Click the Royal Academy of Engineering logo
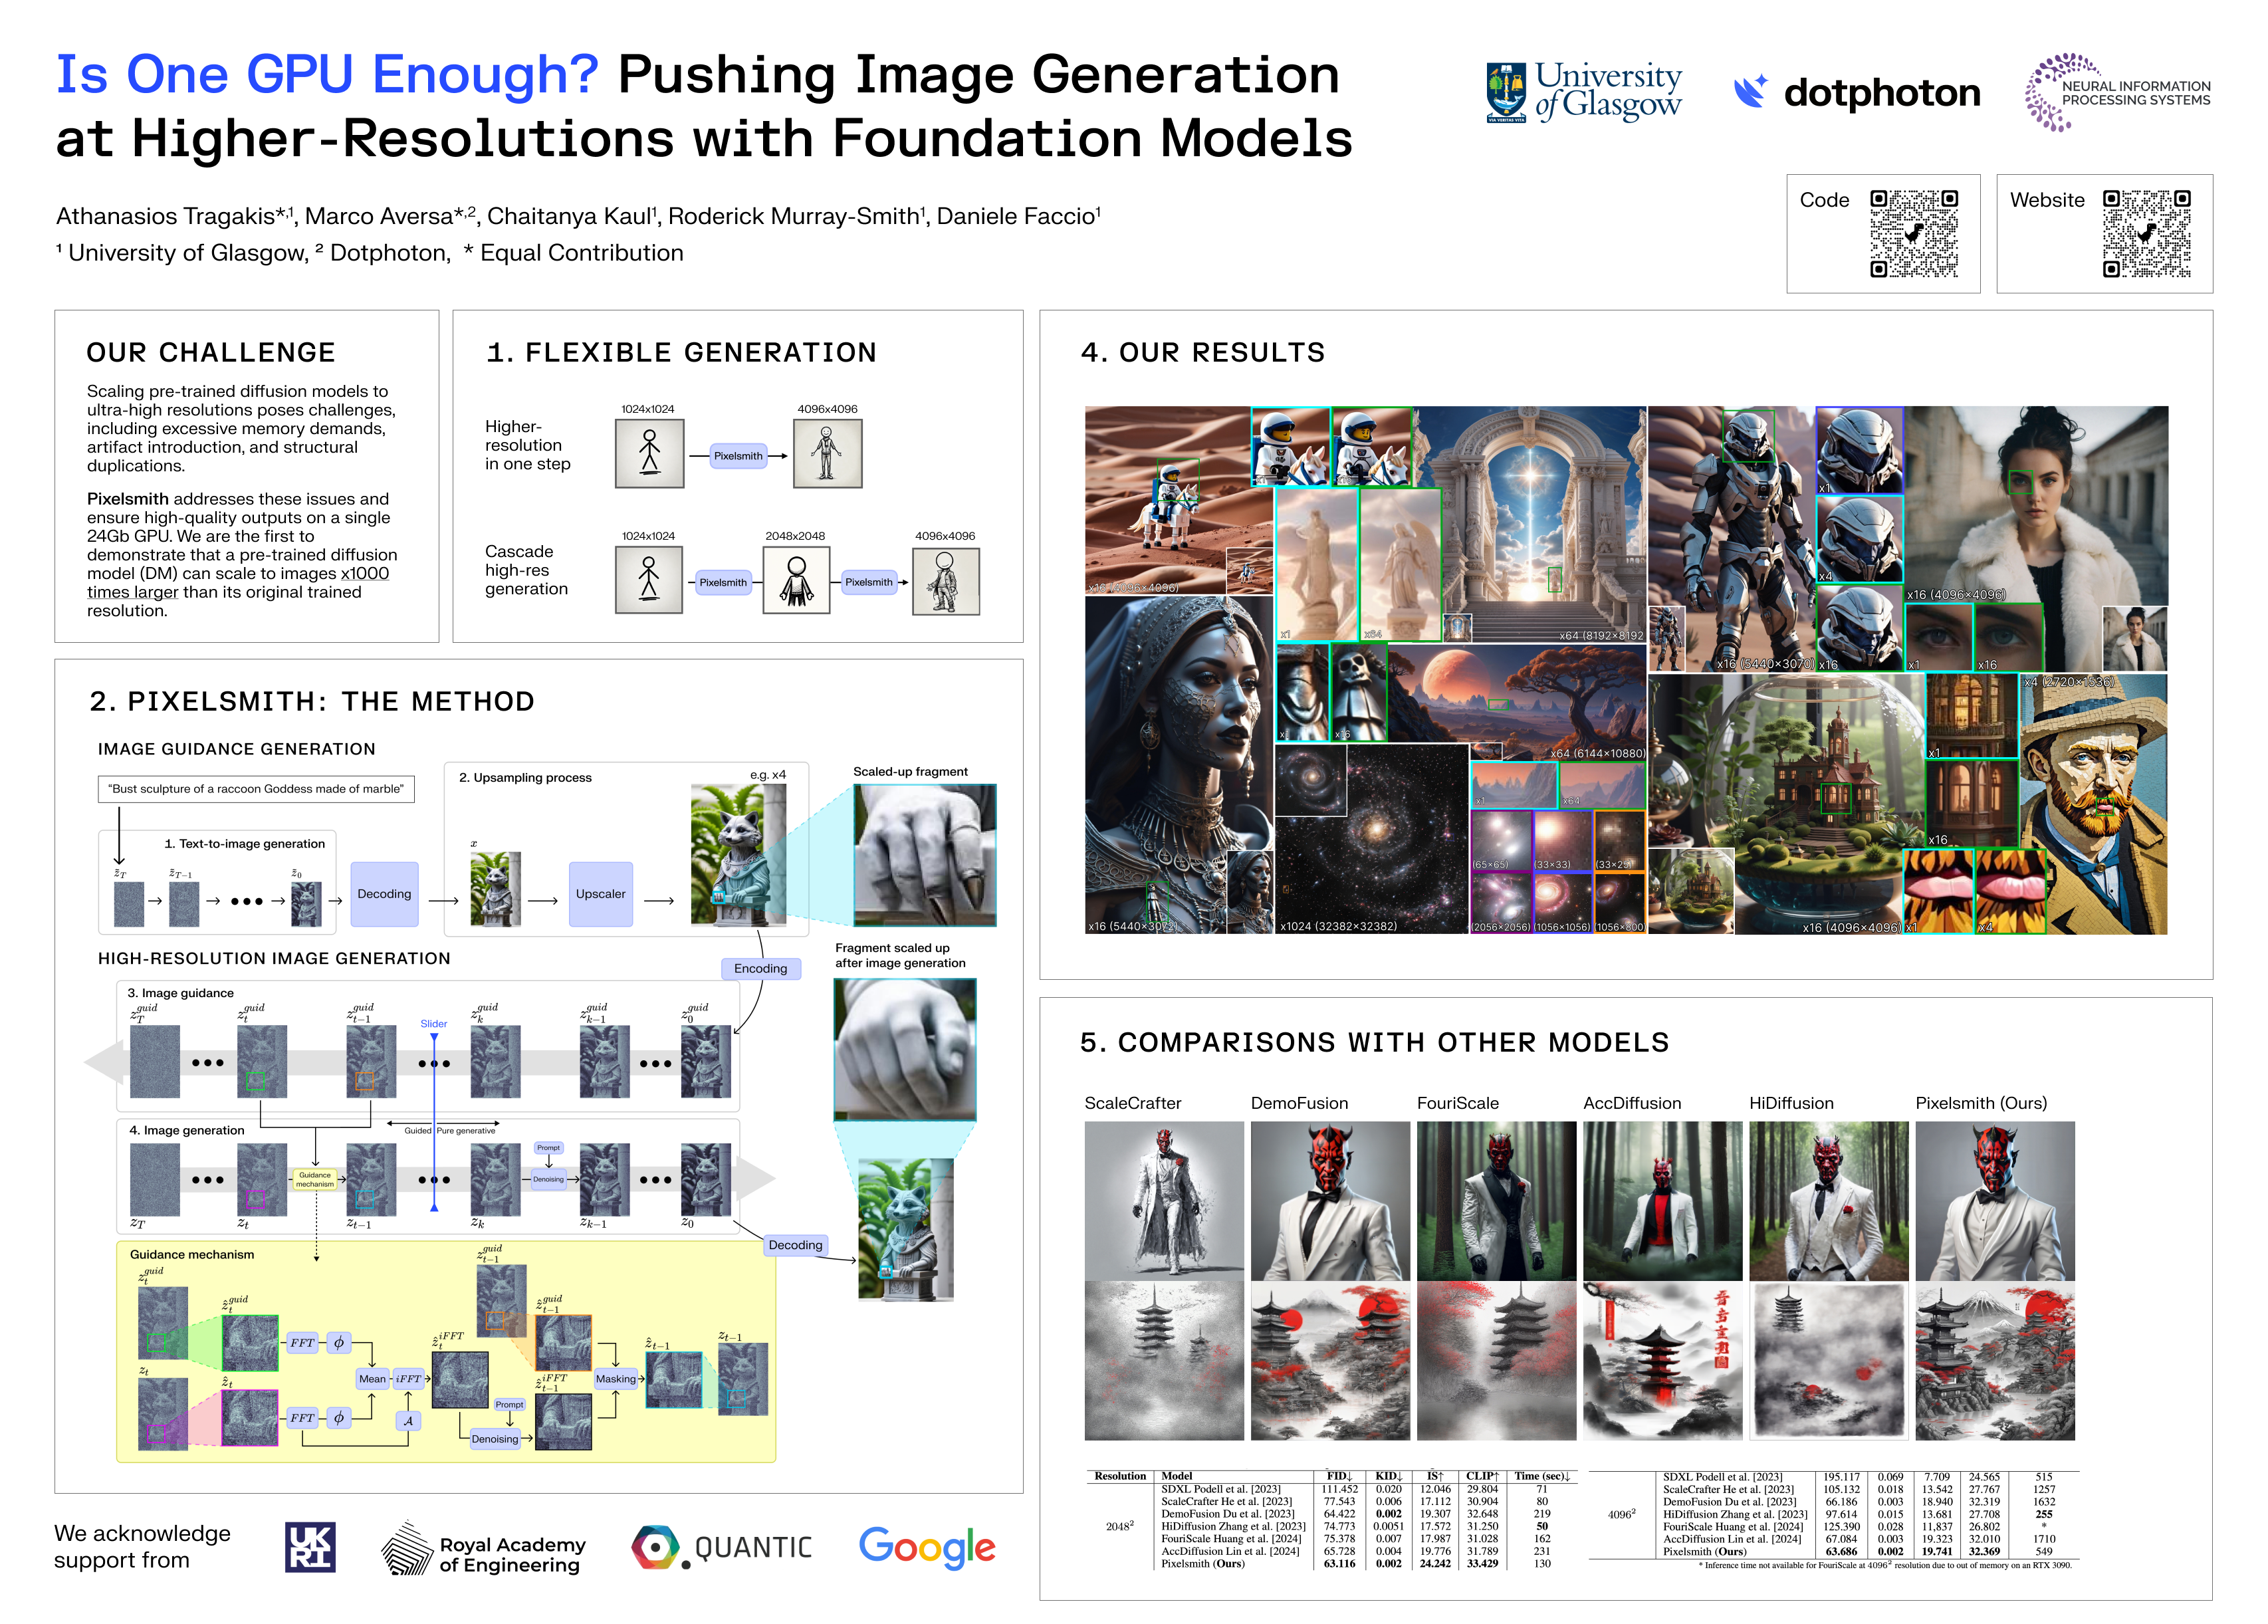 click(x=483, y=1548)
